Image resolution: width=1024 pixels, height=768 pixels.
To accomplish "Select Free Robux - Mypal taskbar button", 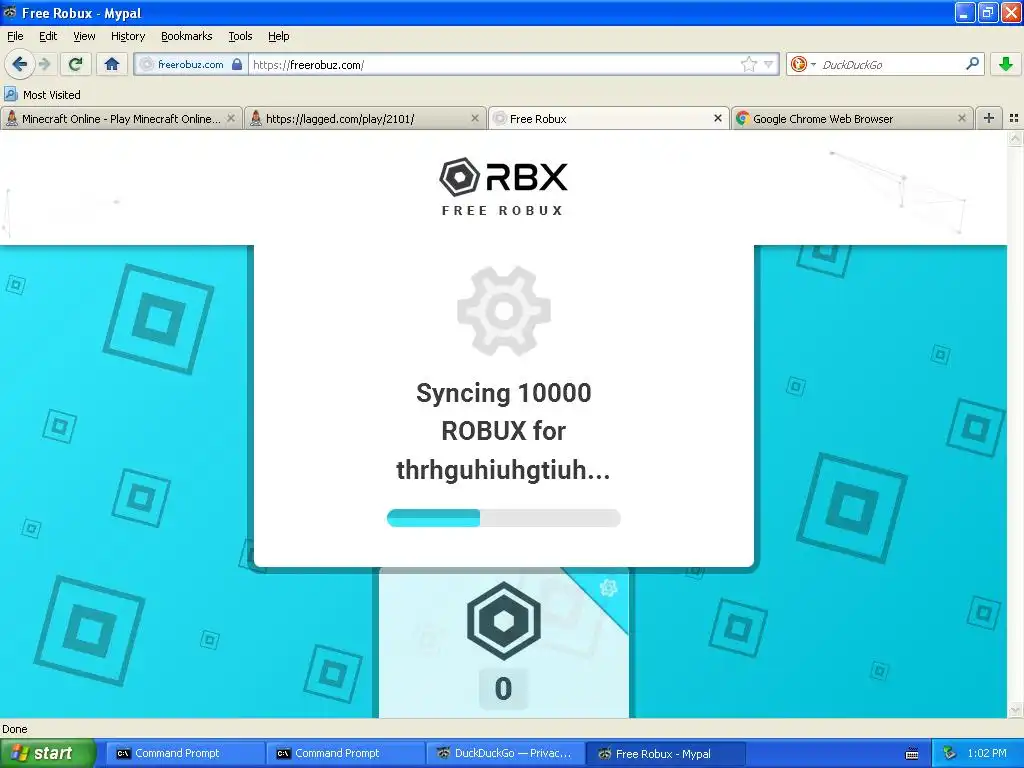I will point(664,753).
